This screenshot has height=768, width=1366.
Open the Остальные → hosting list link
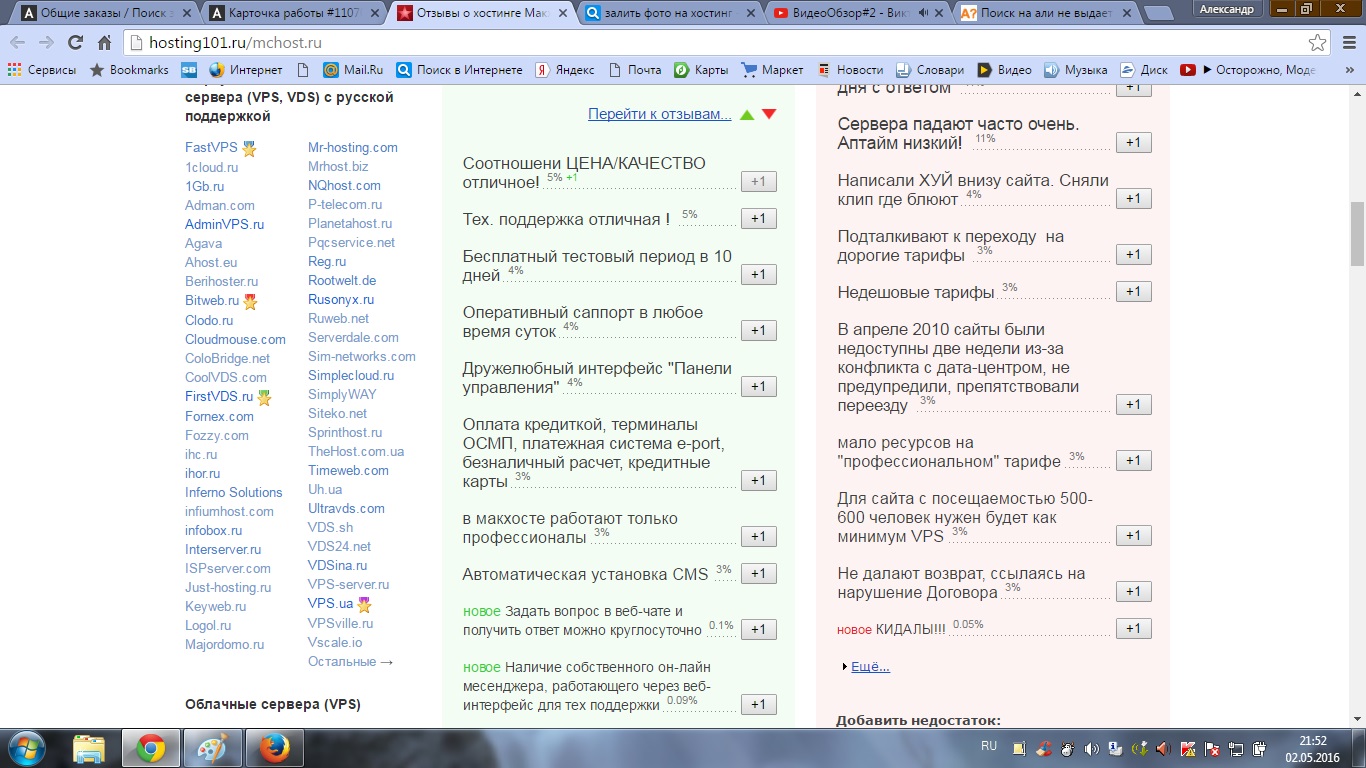pyautogui.click(x=351, y=661)
